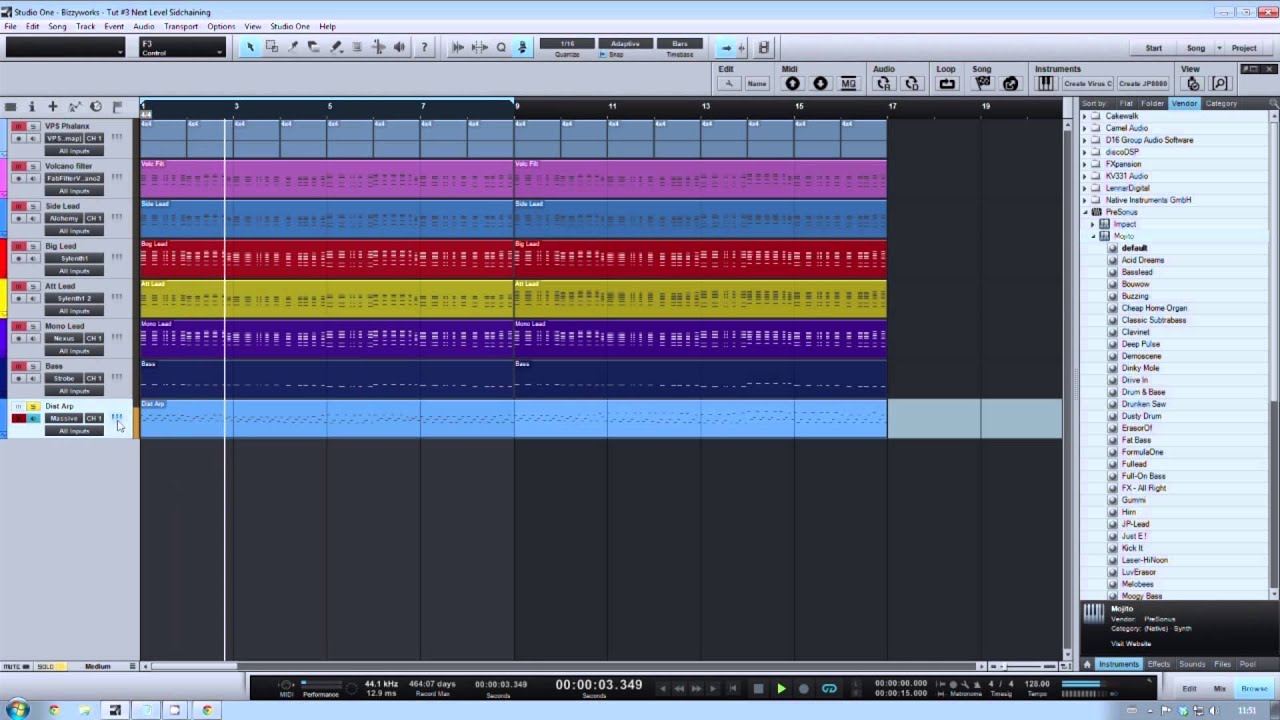Select the Listen speaker tool
This screenshot has height=720, width=1280.
click(x=400, y=47)
